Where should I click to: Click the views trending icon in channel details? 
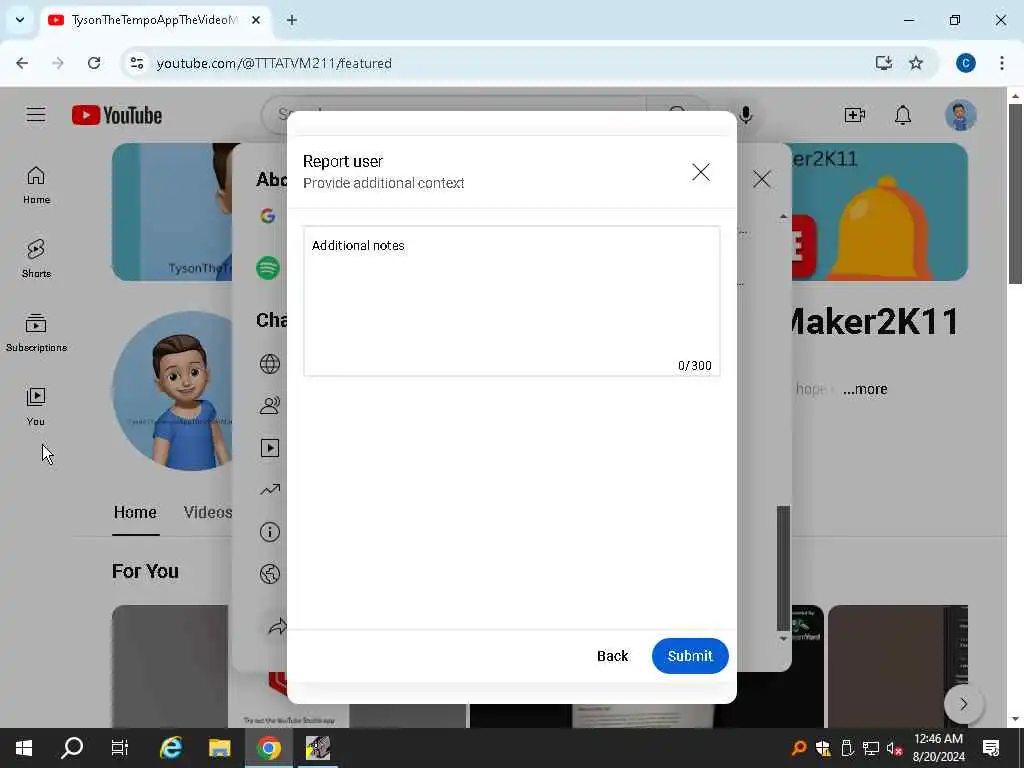(270, 489)
